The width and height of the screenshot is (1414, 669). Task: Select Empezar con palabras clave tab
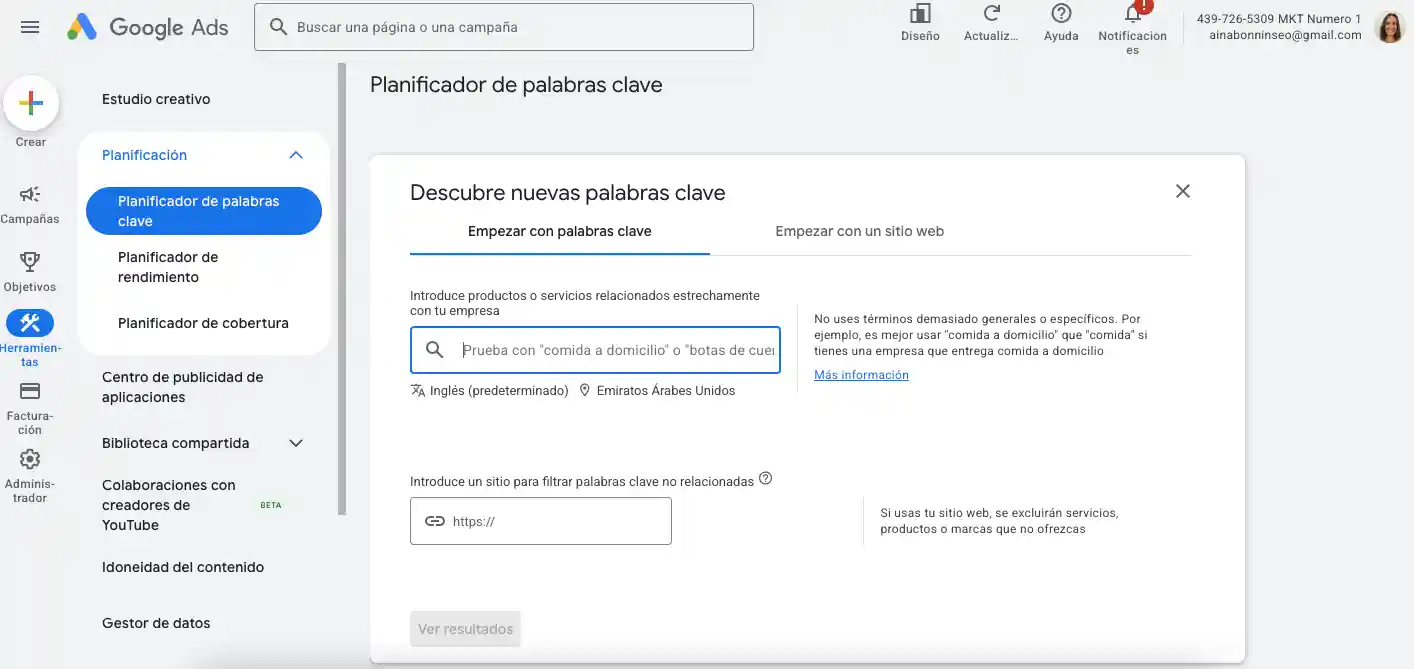[560, 231]
